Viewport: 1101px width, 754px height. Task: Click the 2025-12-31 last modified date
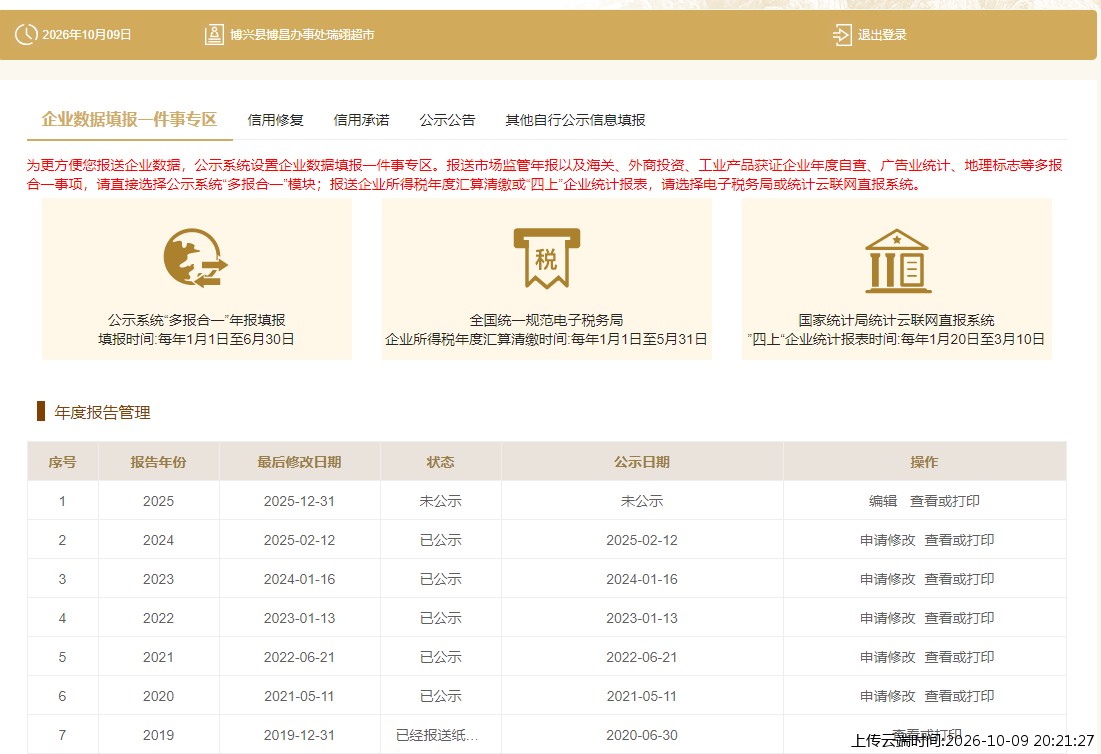[x=299, y=501]
